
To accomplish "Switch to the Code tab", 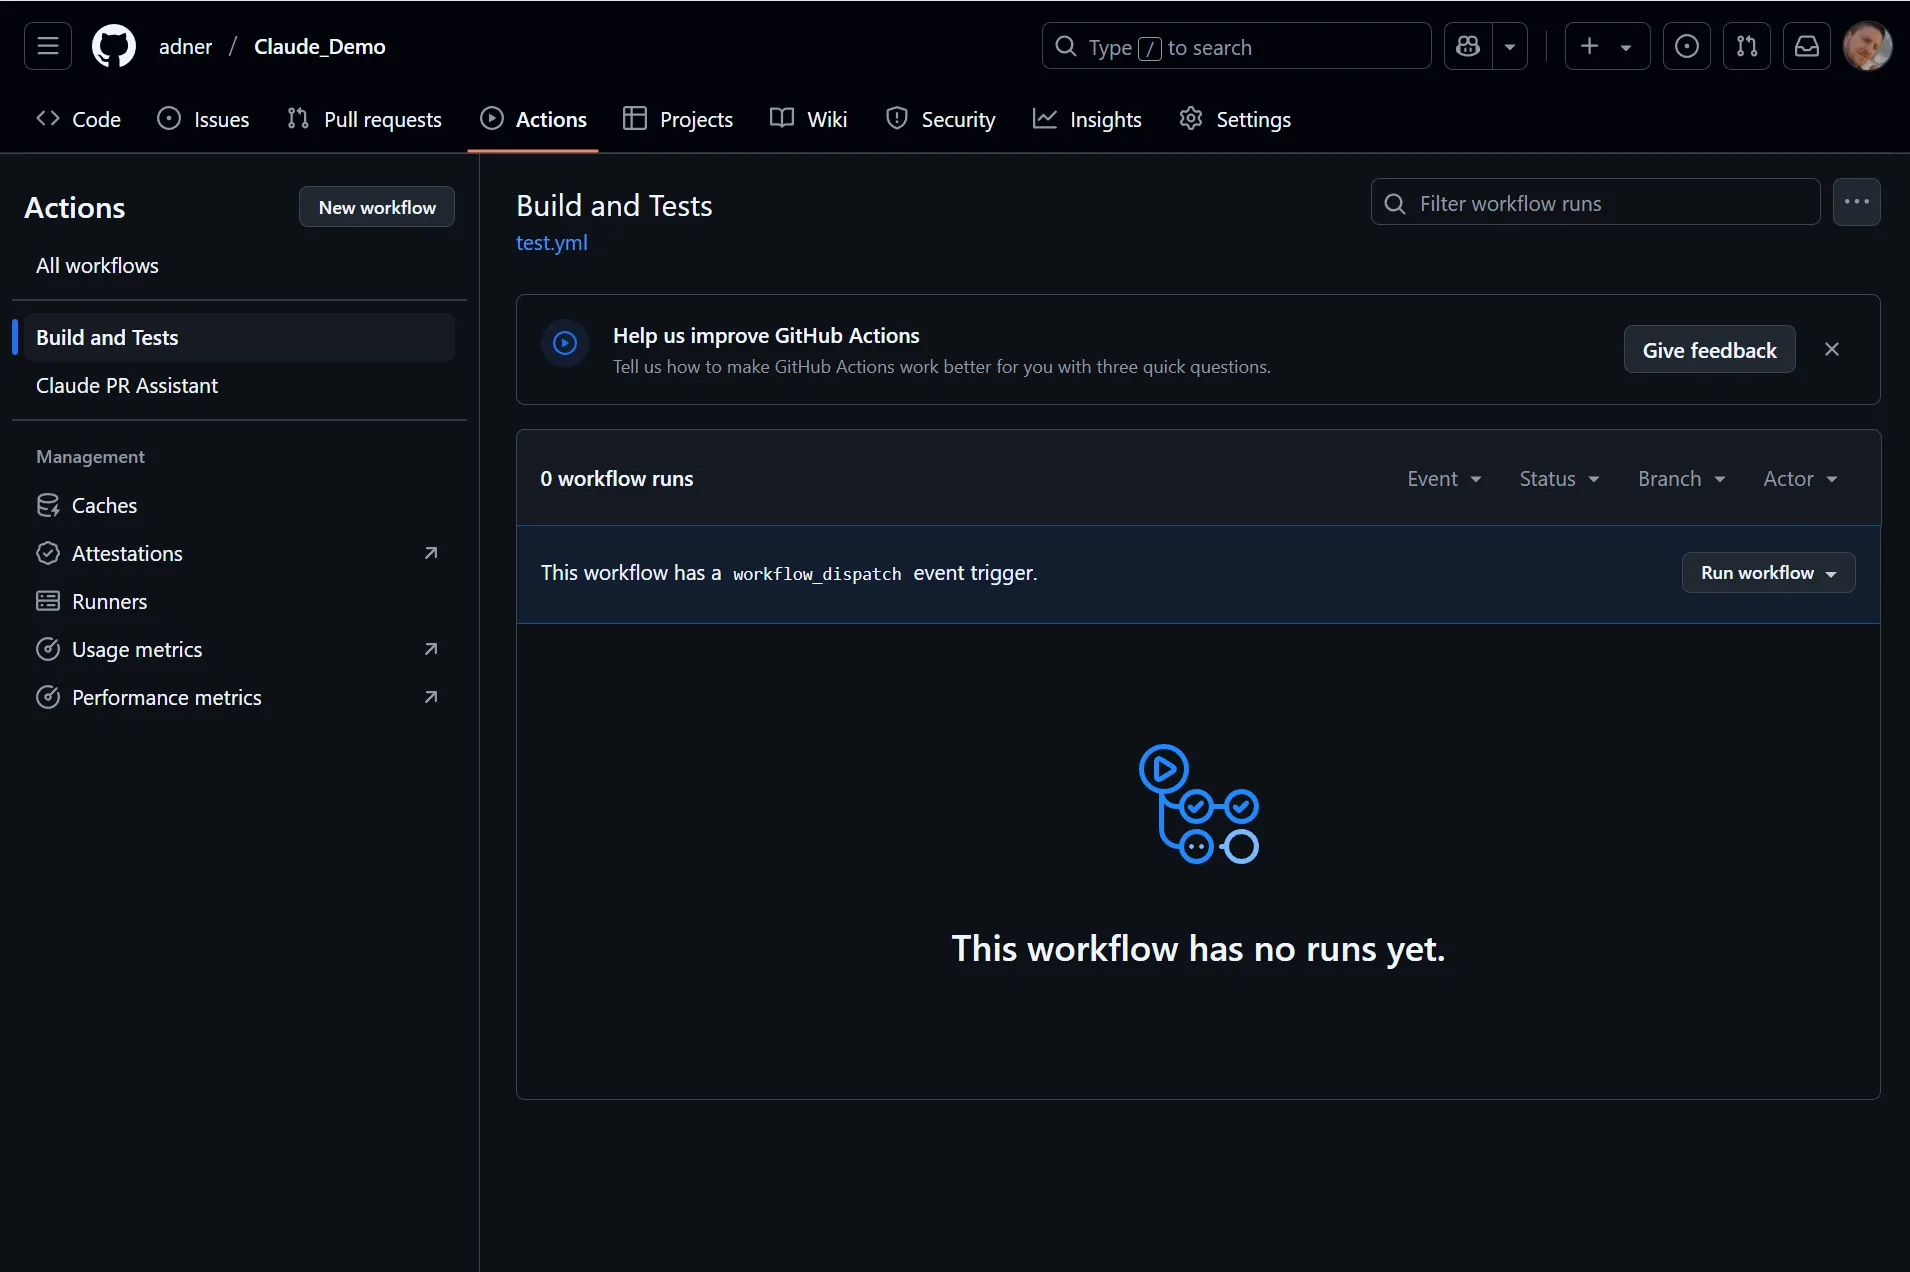I will [x=79, y=119].
